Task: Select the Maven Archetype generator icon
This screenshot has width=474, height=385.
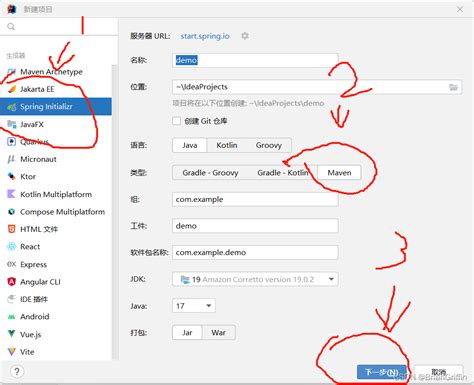Action: point(12,72)
